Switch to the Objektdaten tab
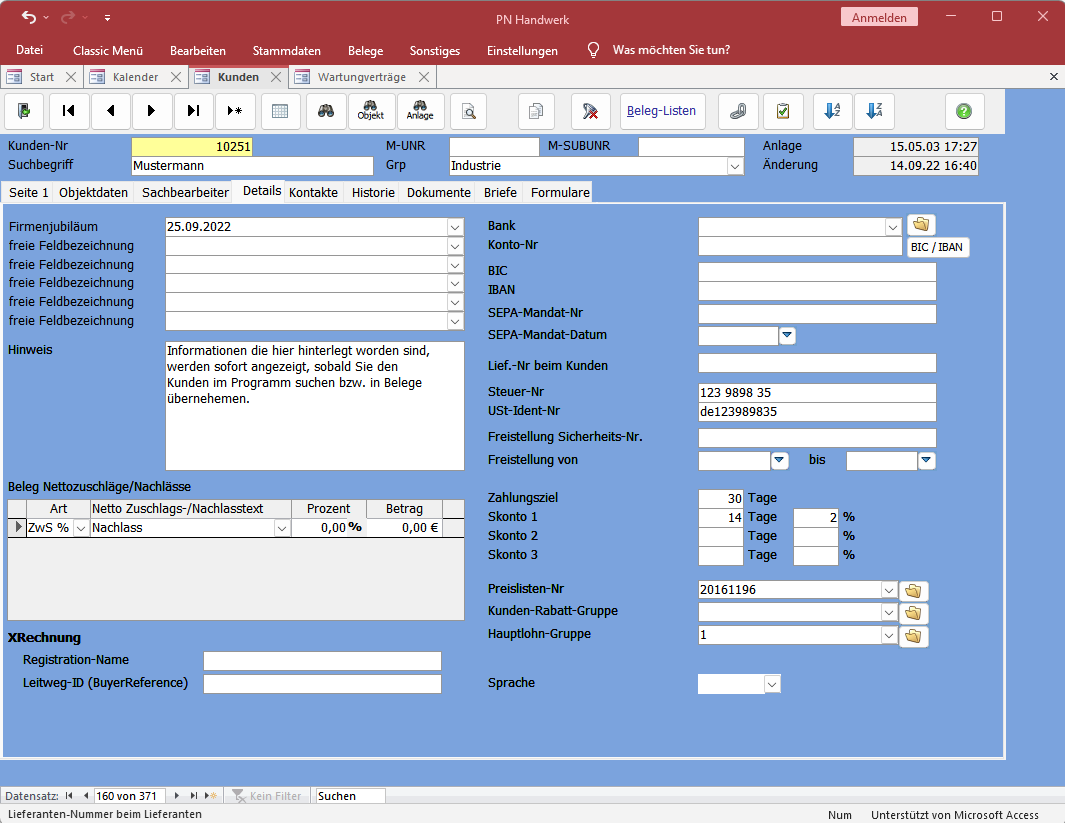Viewport: 1065px width, 823px height. pos(93,192)
